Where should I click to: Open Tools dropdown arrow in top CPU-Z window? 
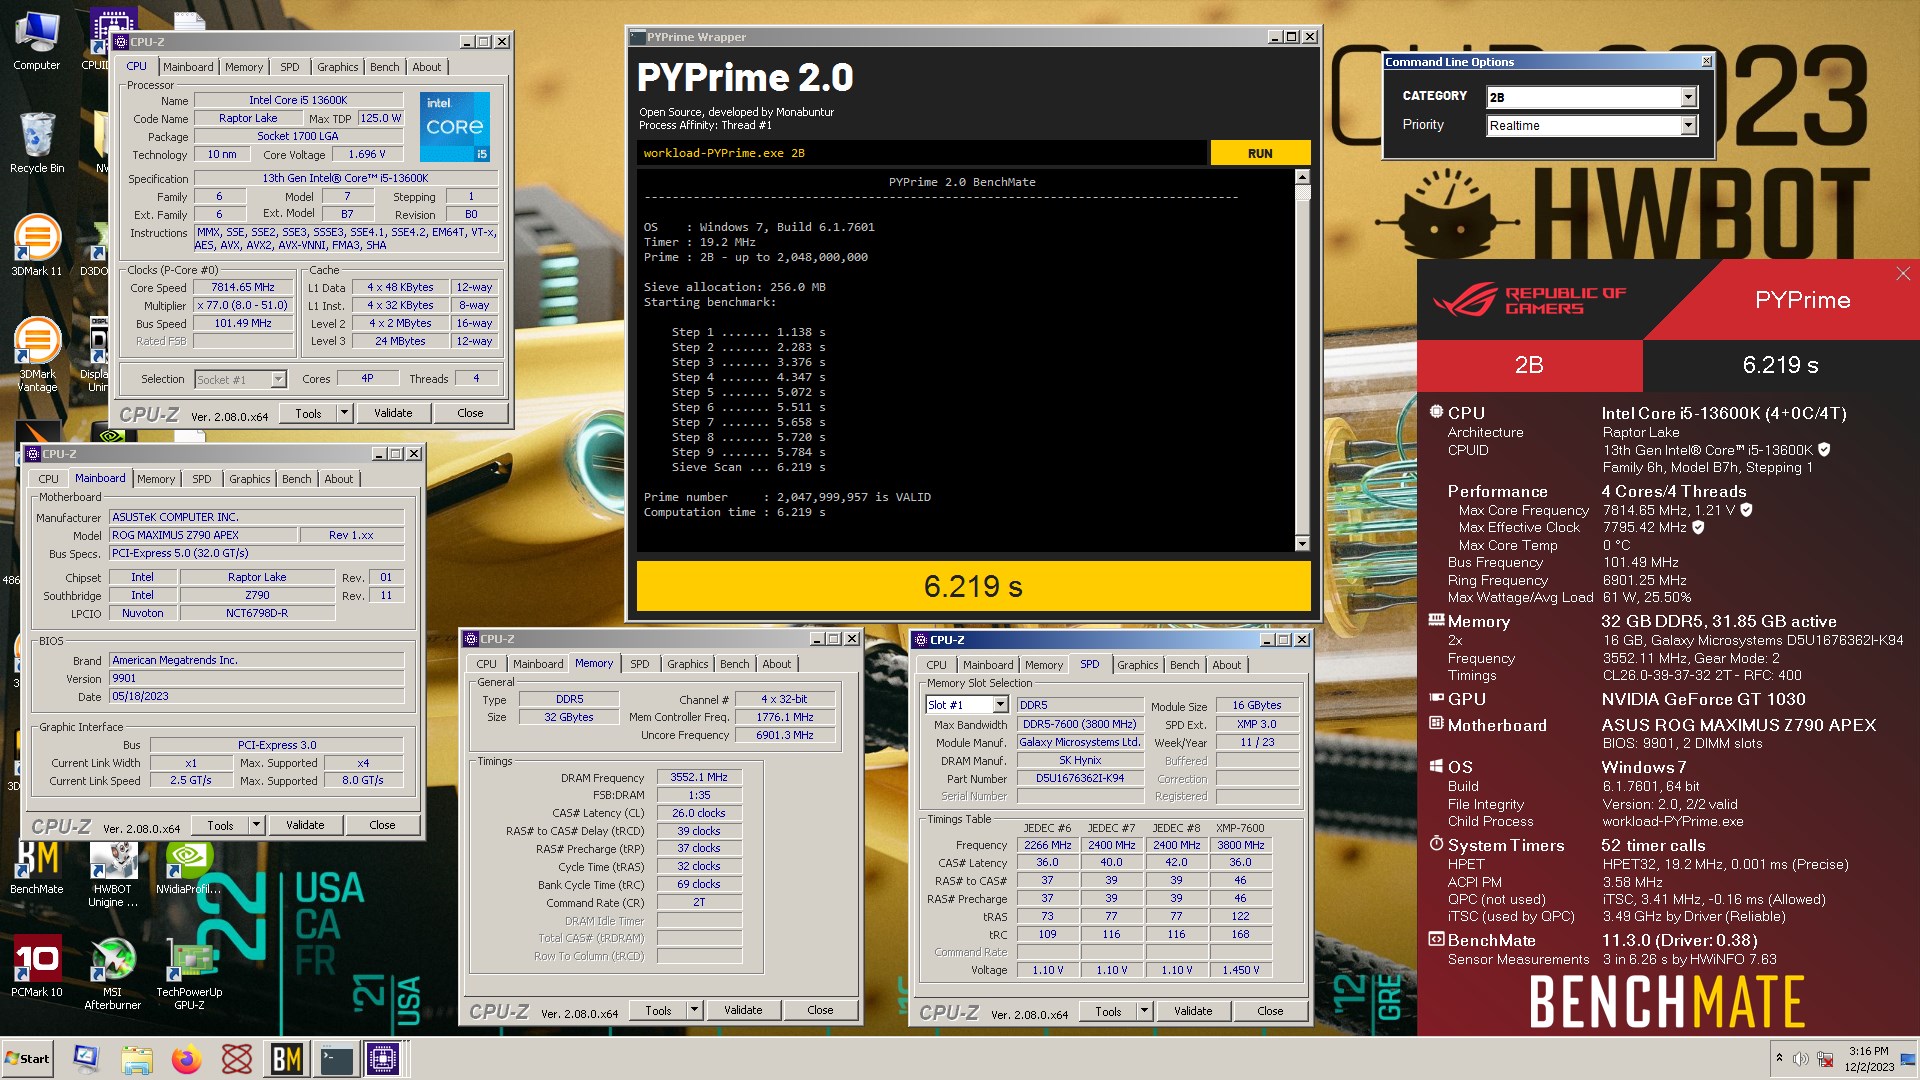click(344, 413)
